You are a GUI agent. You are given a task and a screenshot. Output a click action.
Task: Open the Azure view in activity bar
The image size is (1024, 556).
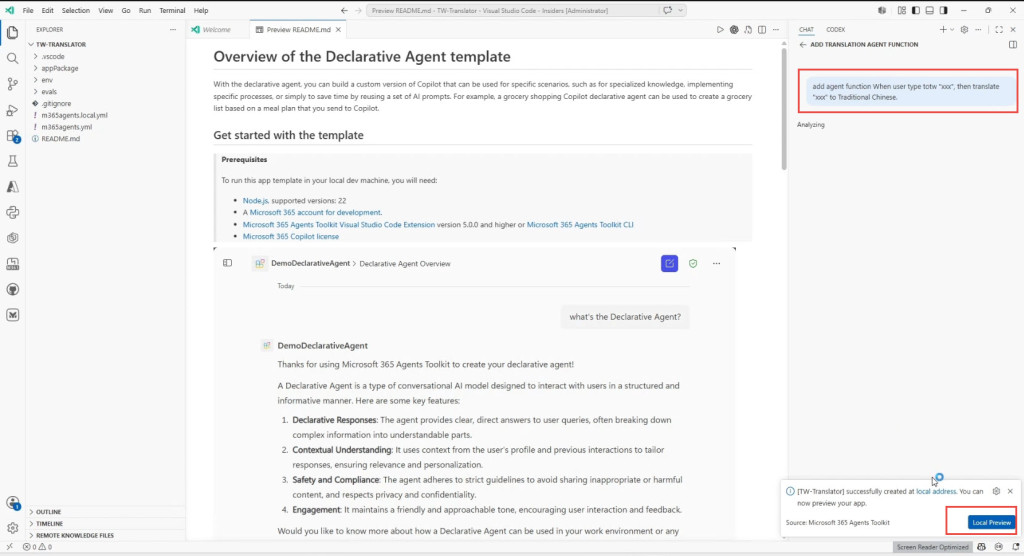[12, 187]
